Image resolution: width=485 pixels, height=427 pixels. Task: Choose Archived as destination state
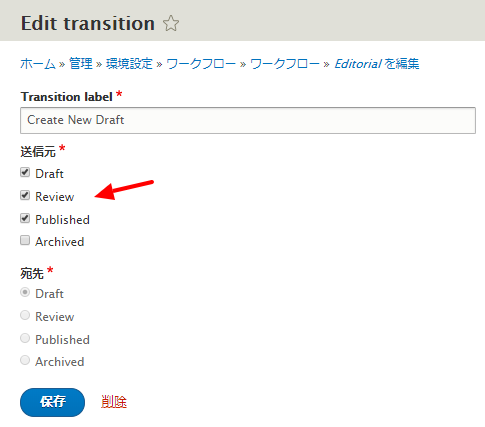pyautogui.click(x=25, y=360)
